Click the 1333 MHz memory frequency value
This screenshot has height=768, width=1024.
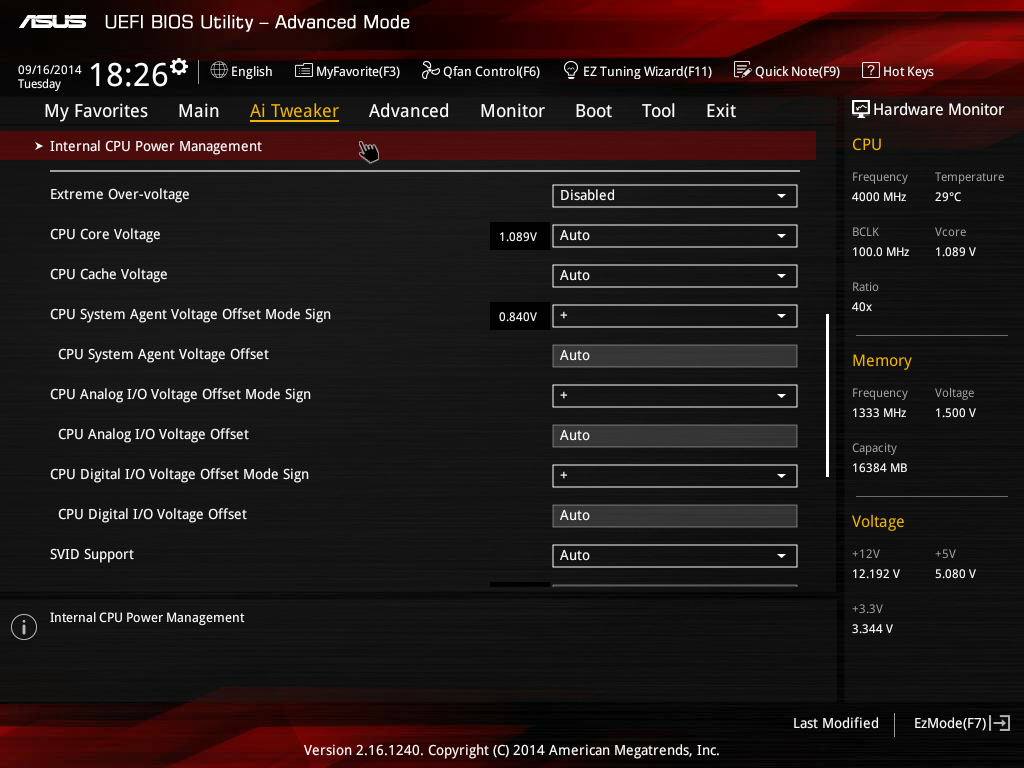pyautogui.click(x=878, y=413)
